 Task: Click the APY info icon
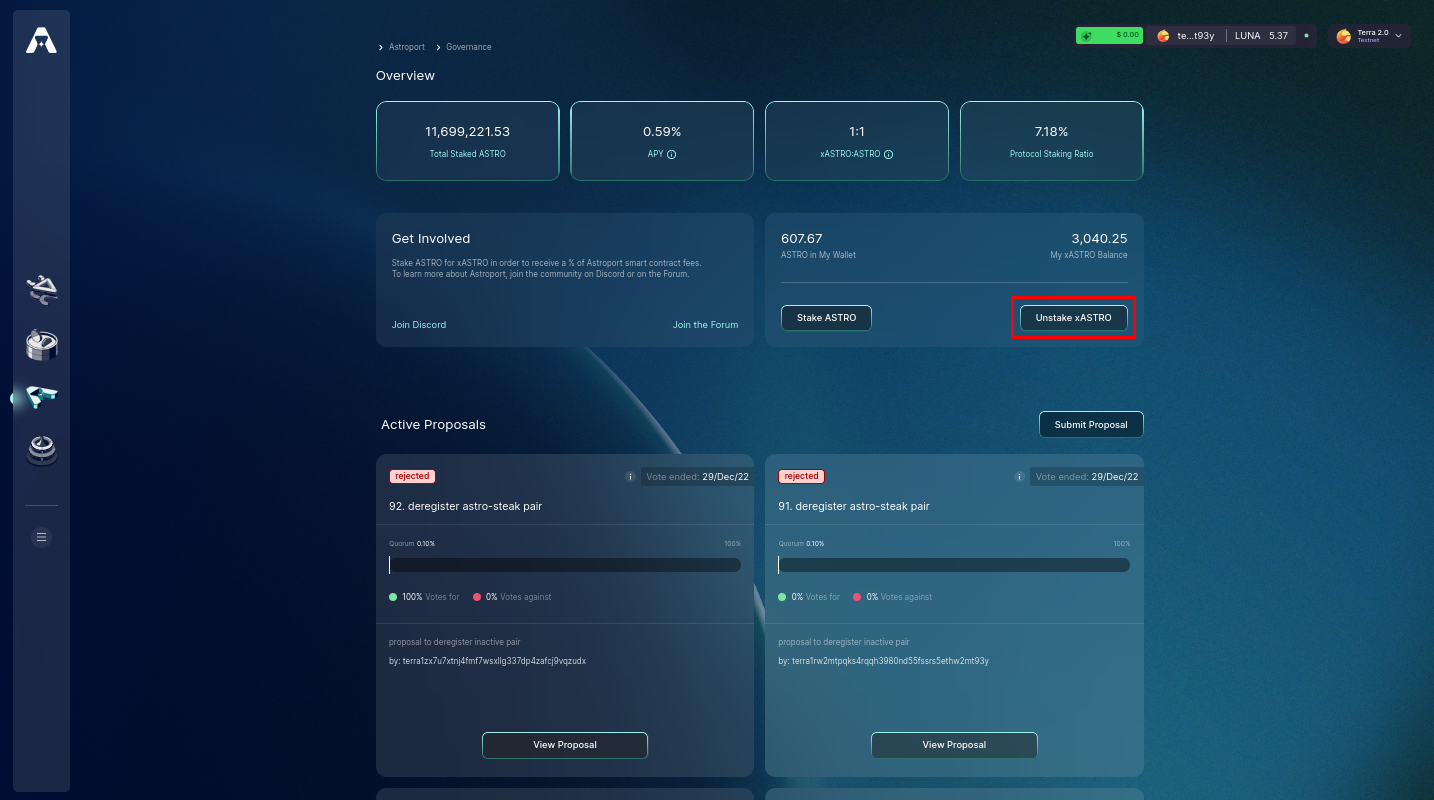coord(672,155)
